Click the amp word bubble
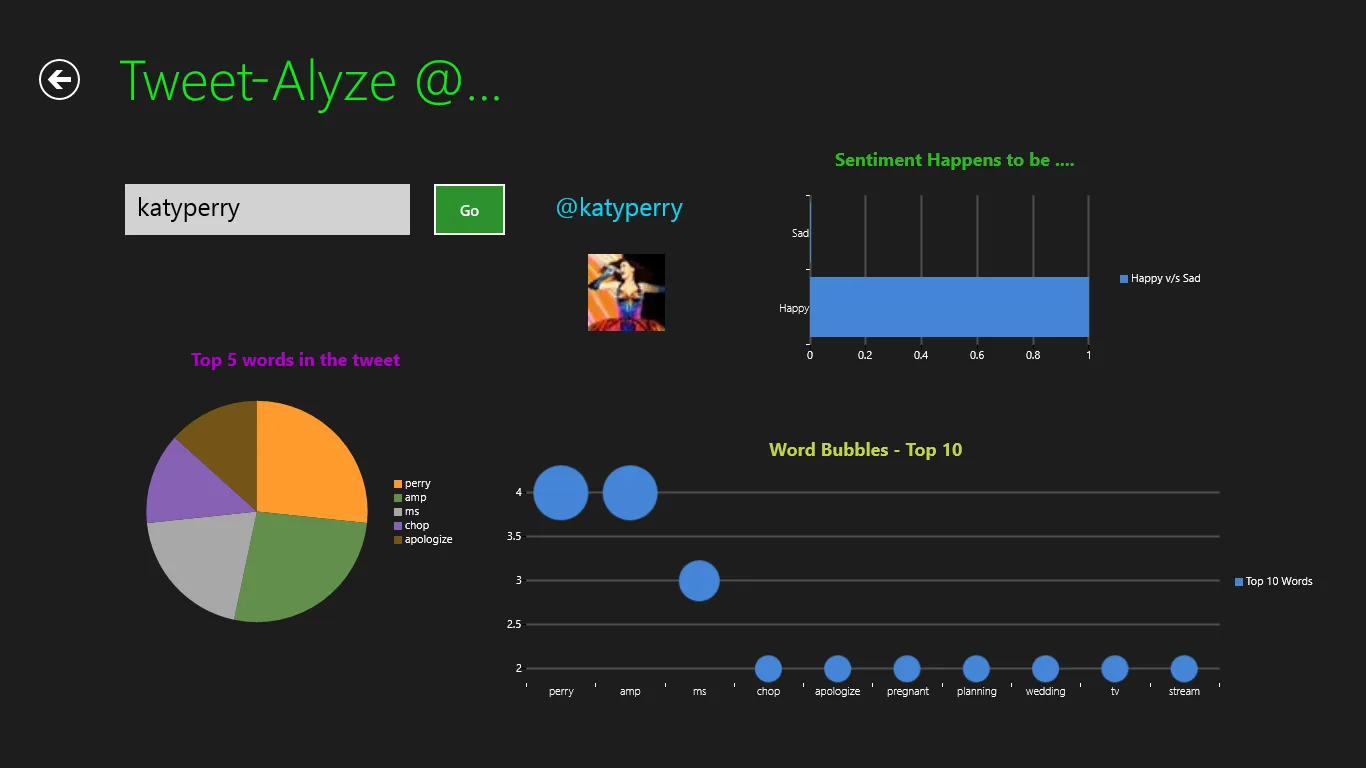 (x=630, y=493)
